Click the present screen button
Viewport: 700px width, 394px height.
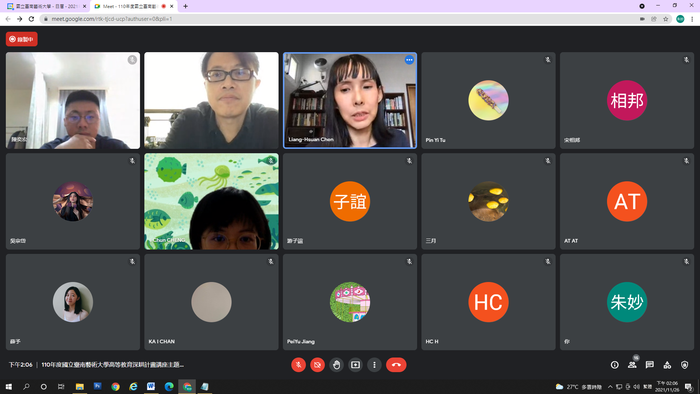355,365
